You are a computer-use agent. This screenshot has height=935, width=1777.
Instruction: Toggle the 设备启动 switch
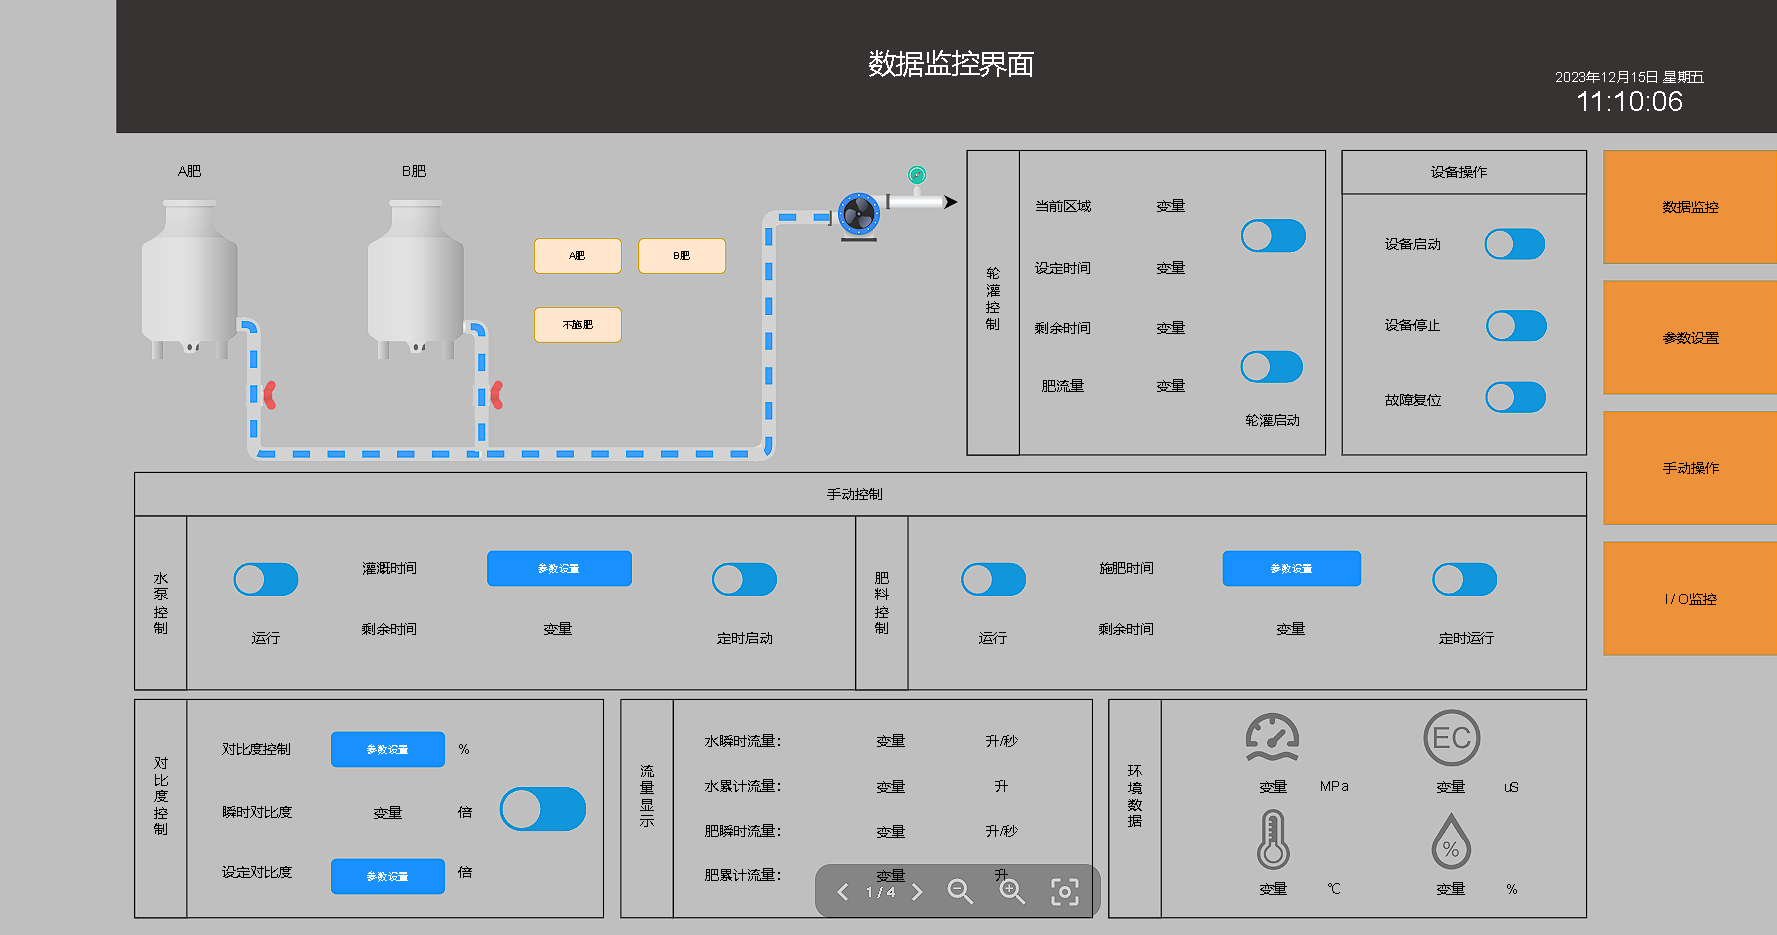click(x=1514, y=244)
